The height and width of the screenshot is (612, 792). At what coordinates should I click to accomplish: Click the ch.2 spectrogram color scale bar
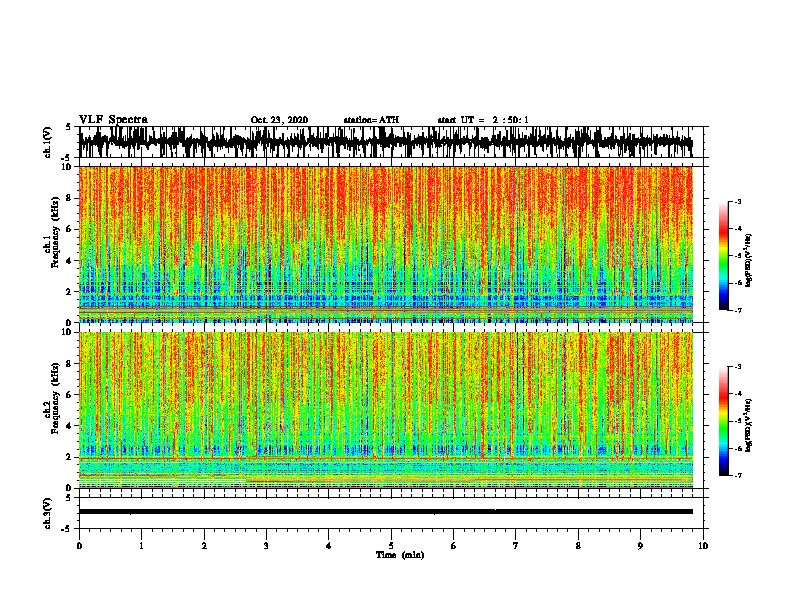click(723, 421)
